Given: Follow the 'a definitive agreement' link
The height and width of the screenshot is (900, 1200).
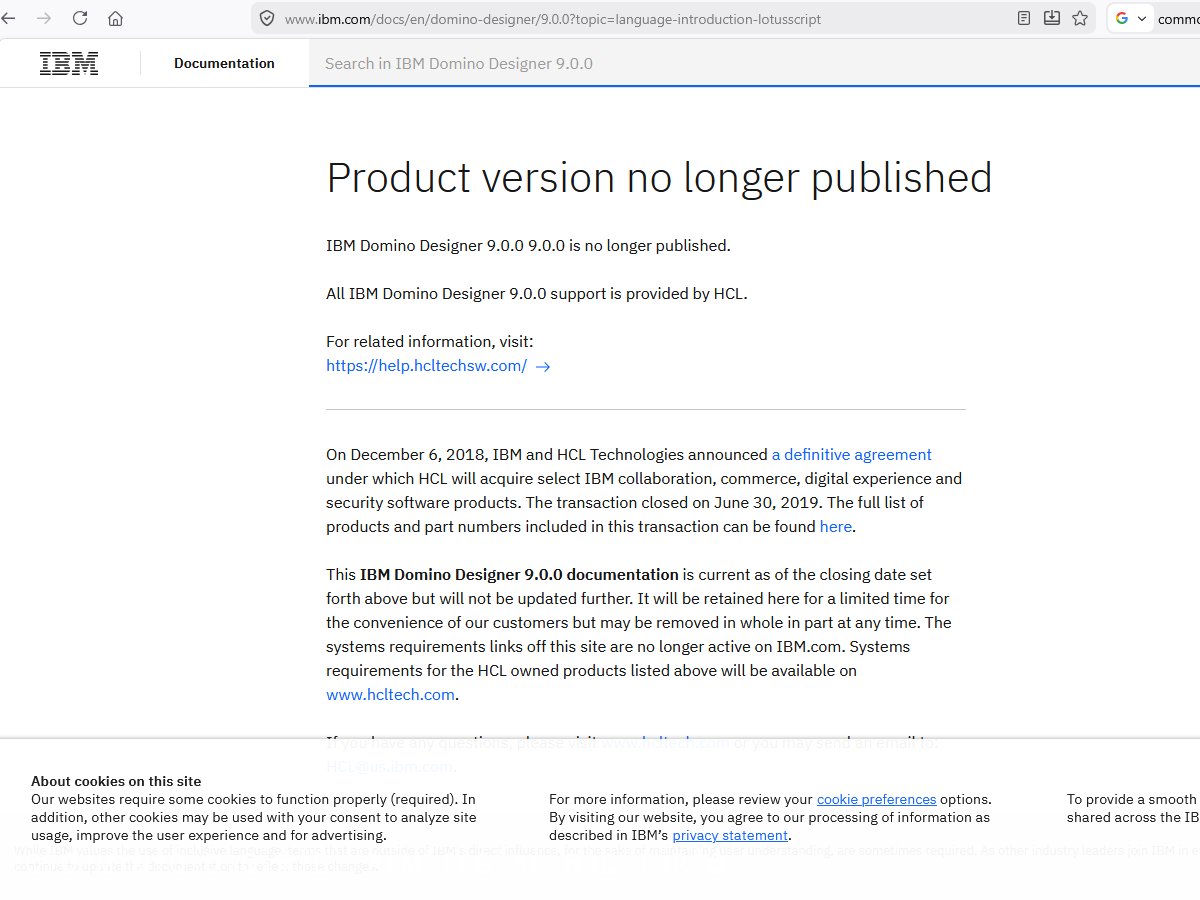Looking at the screenshot, I should tap(851, 454).
